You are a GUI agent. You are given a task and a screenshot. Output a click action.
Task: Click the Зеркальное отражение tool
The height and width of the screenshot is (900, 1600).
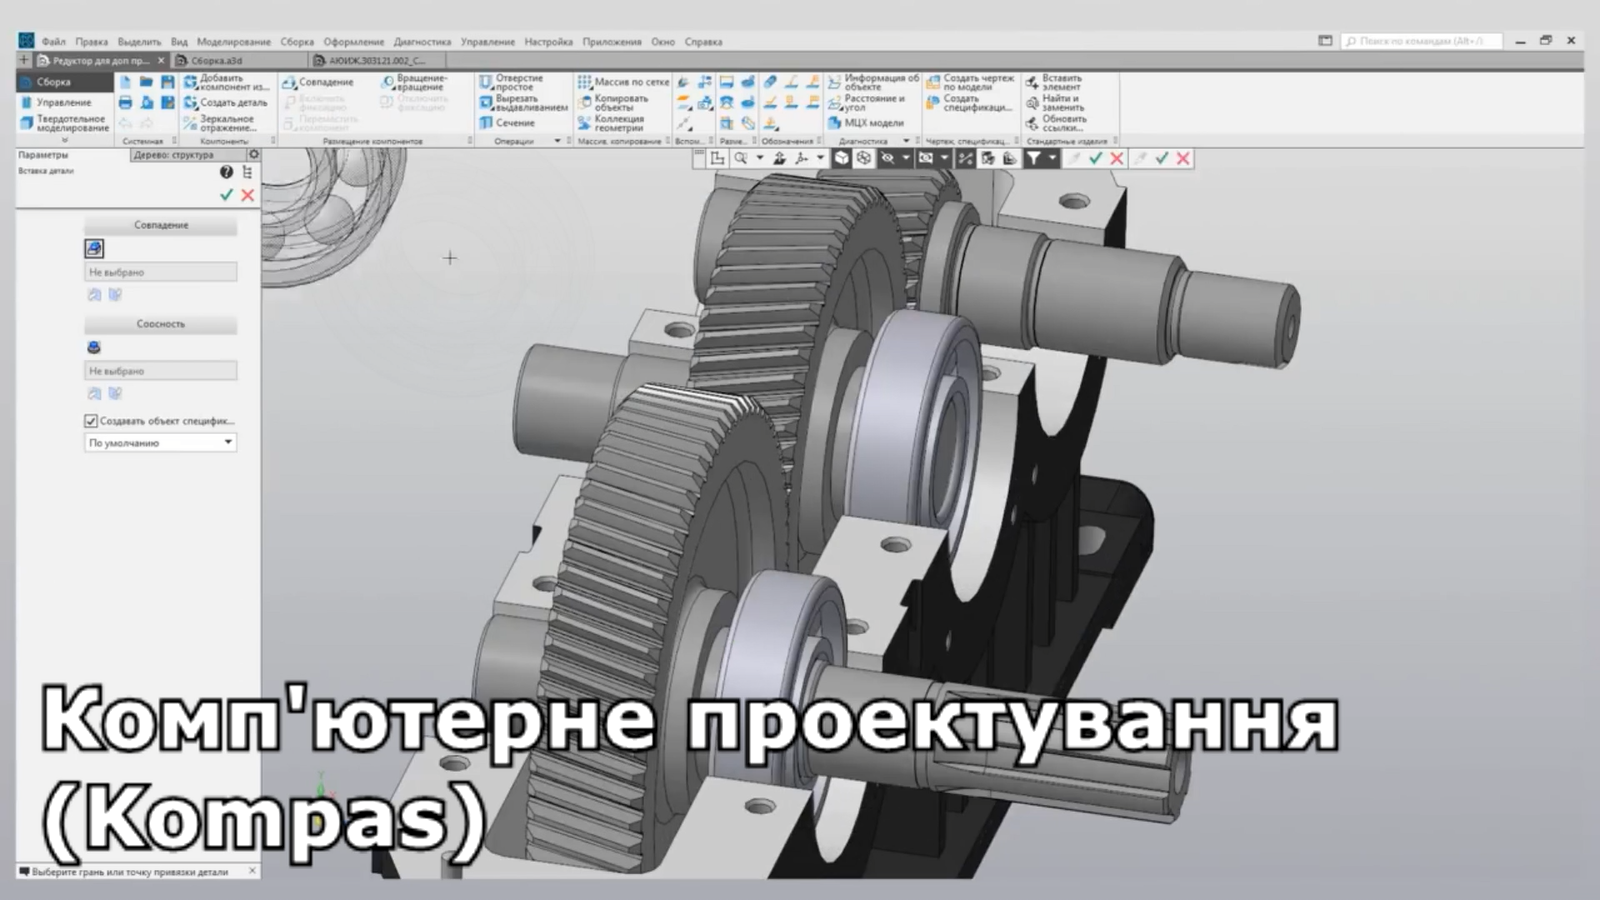pyautogui.click(x=226, y=123)
